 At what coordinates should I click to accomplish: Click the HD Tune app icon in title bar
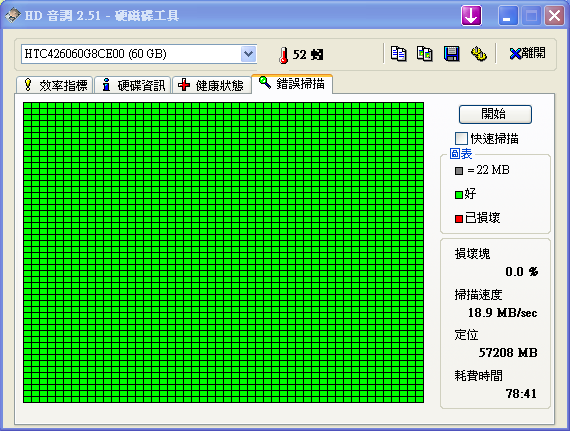pyautogui.click(x=13, y=15)
